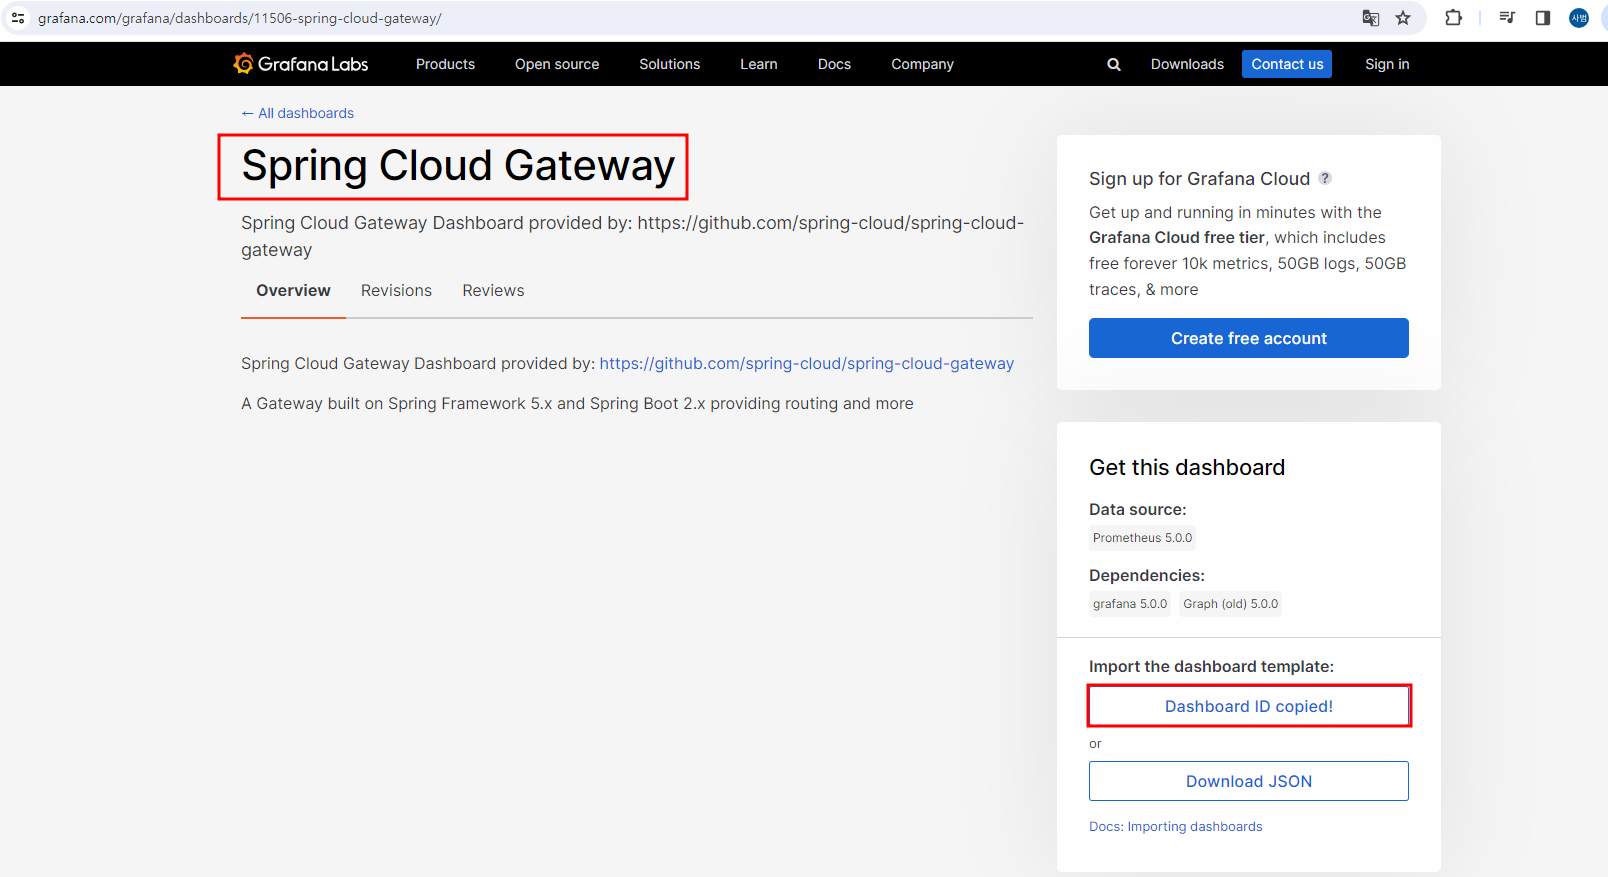Click the translate page icon in address bar
Viewport: 1608px width, 877px height.
pyautogui.click(x=1370, y=18)
